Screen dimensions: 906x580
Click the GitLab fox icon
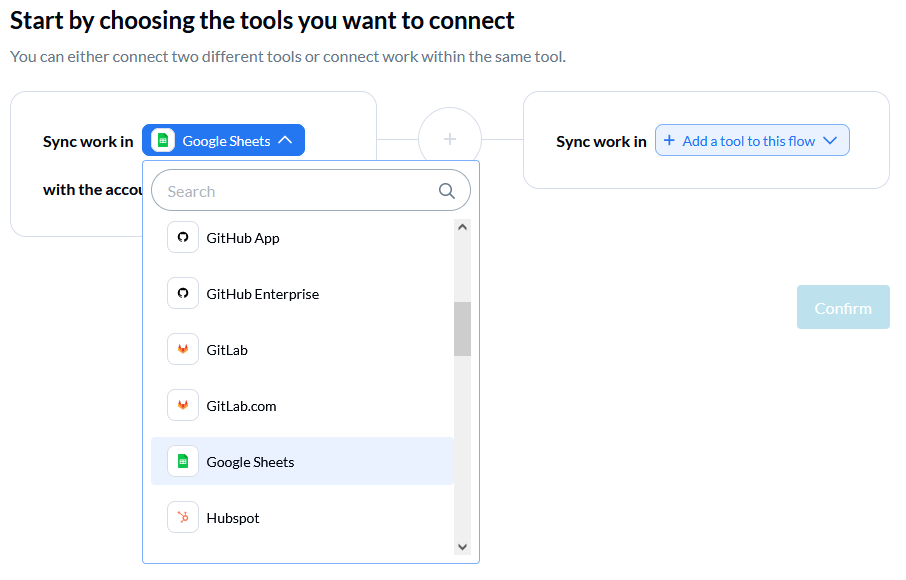[x=183, y=350]
